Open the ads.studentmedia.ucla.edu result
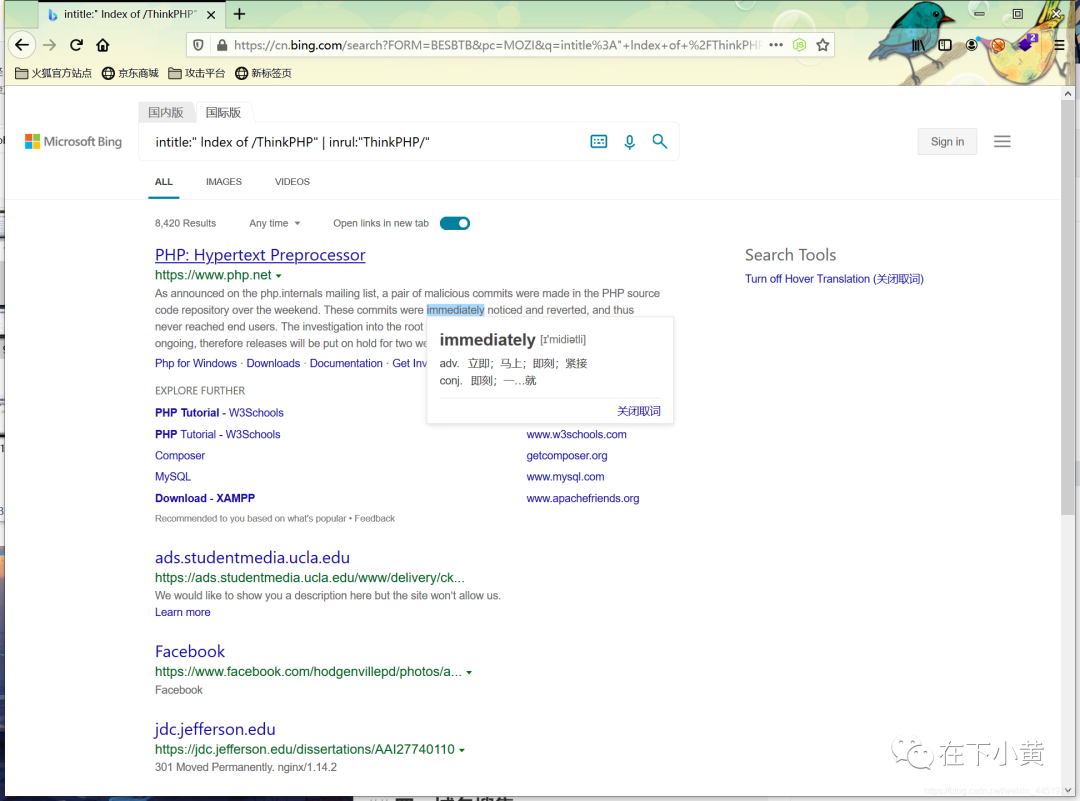 coord(252,557)
